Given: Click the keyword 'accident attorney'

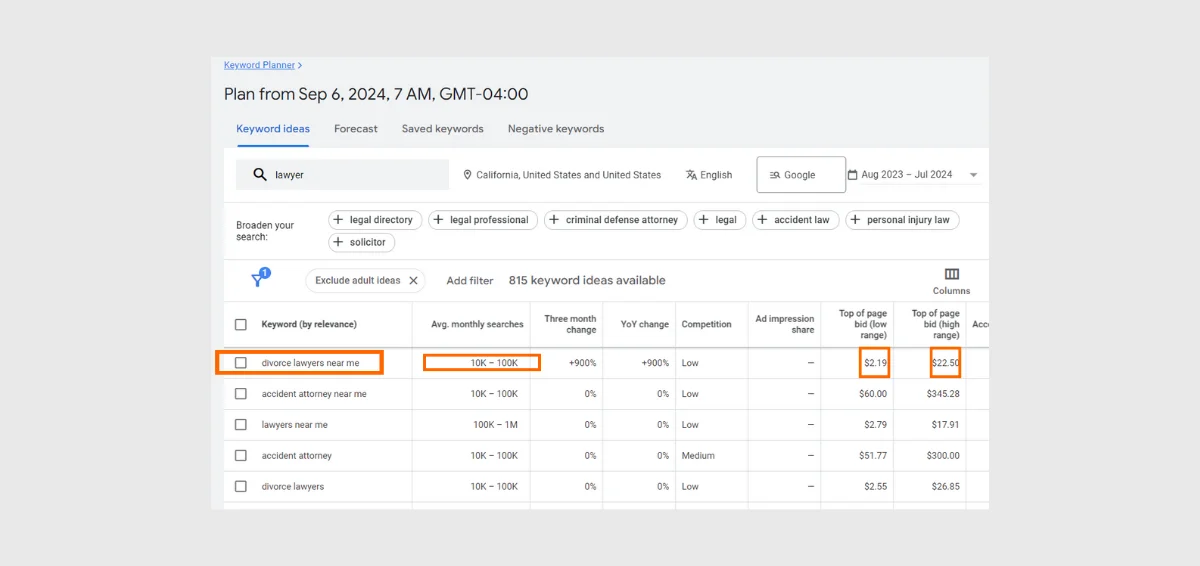Looking at the screenshot, I should pyautogui.click(x=297, y=456).
